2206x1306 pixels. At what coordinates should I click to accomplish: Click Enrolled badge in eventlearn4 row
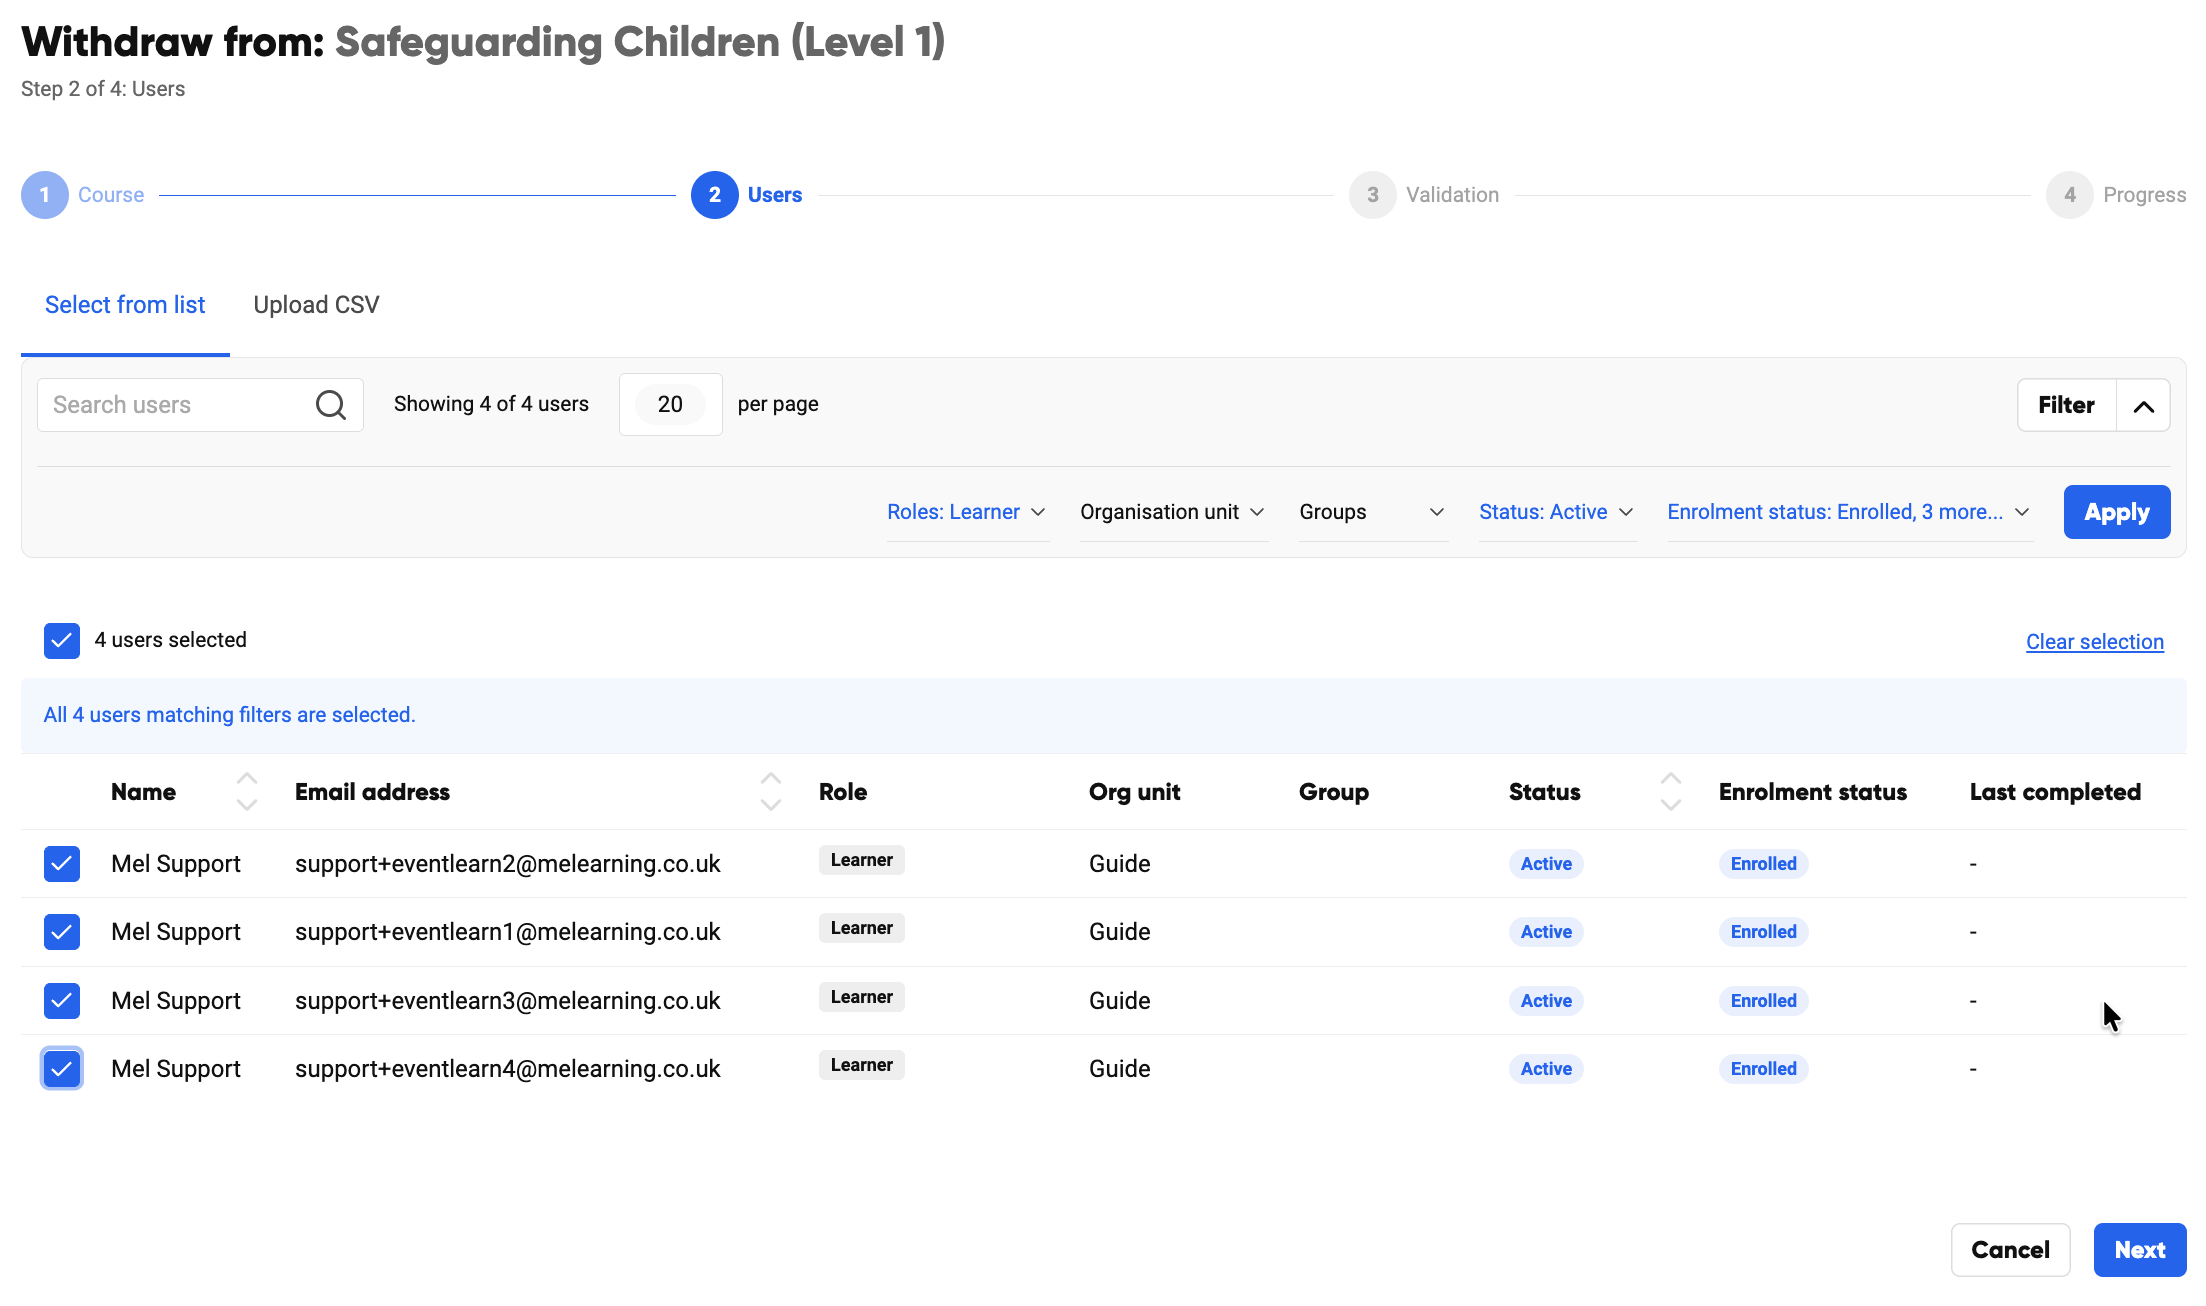(x=1763, y=1069)
